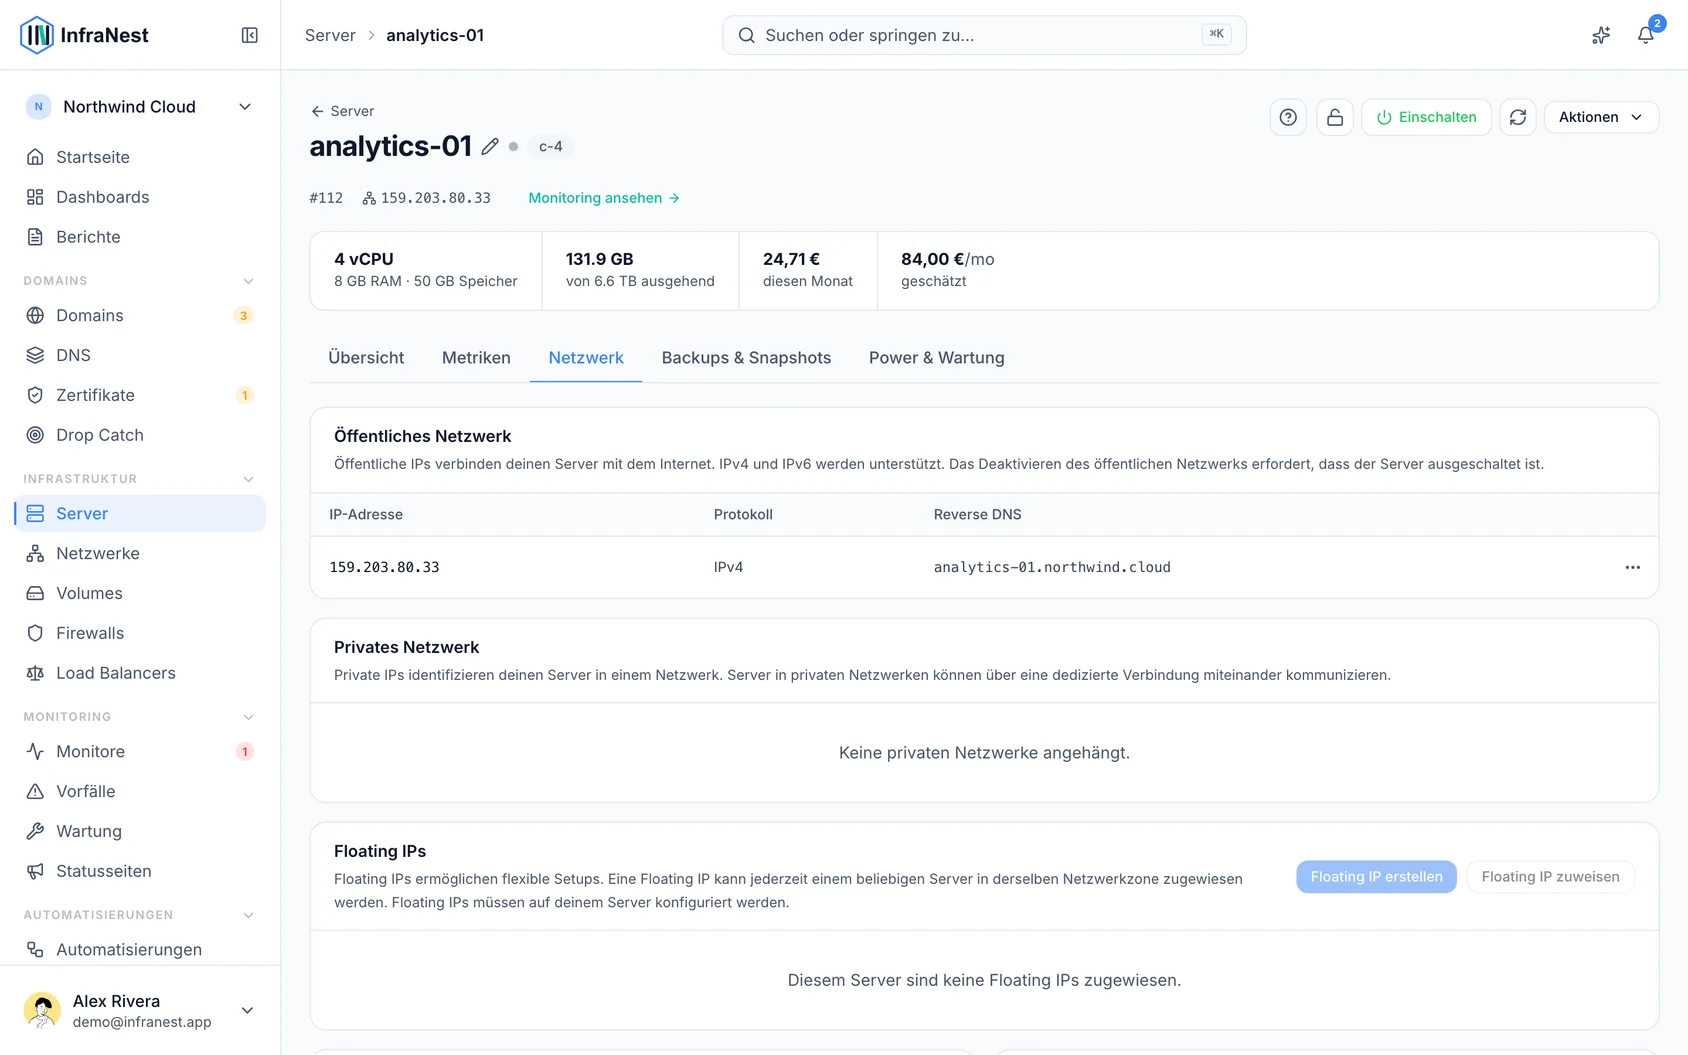Open Load Balancers in the sidebar
This screenshot has height=1055, width=1688.
(140, 673)
